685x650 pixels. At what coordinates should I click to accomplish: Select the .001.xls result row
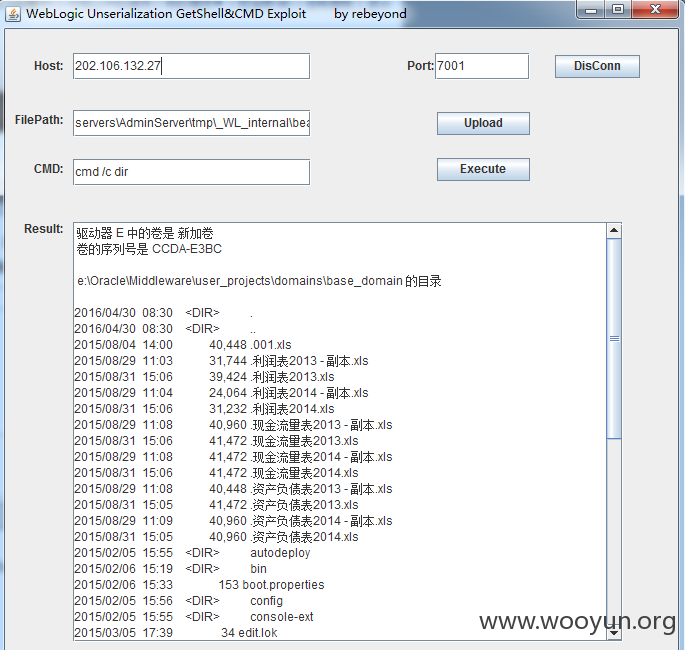point(183,345)
